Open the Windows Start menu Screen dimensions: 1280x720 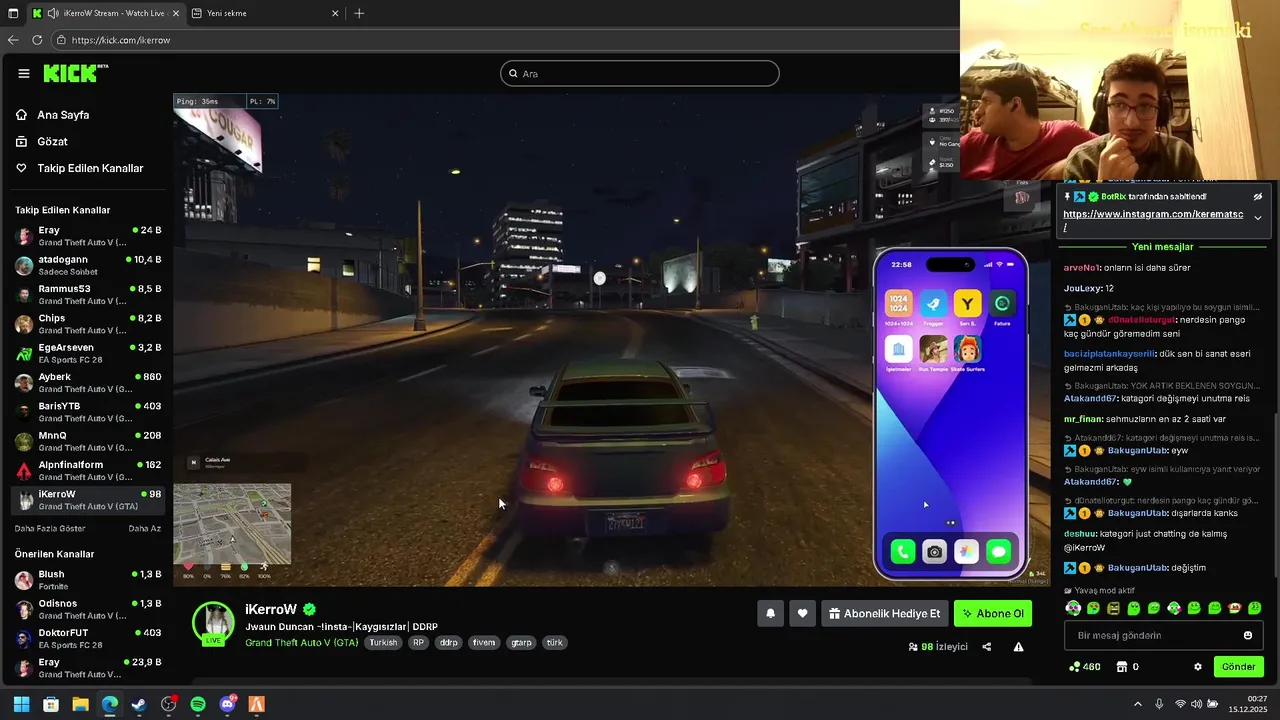[x=21, y=704]
